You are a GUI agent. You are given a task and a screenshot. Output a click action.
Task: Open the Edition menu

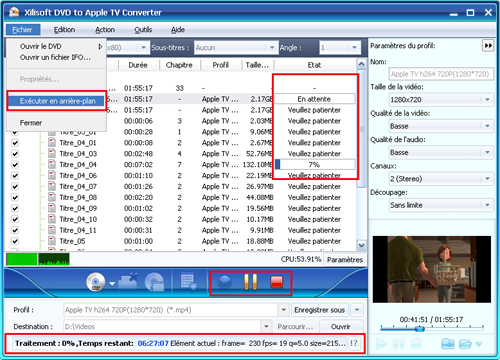click(x=64, y=30)
